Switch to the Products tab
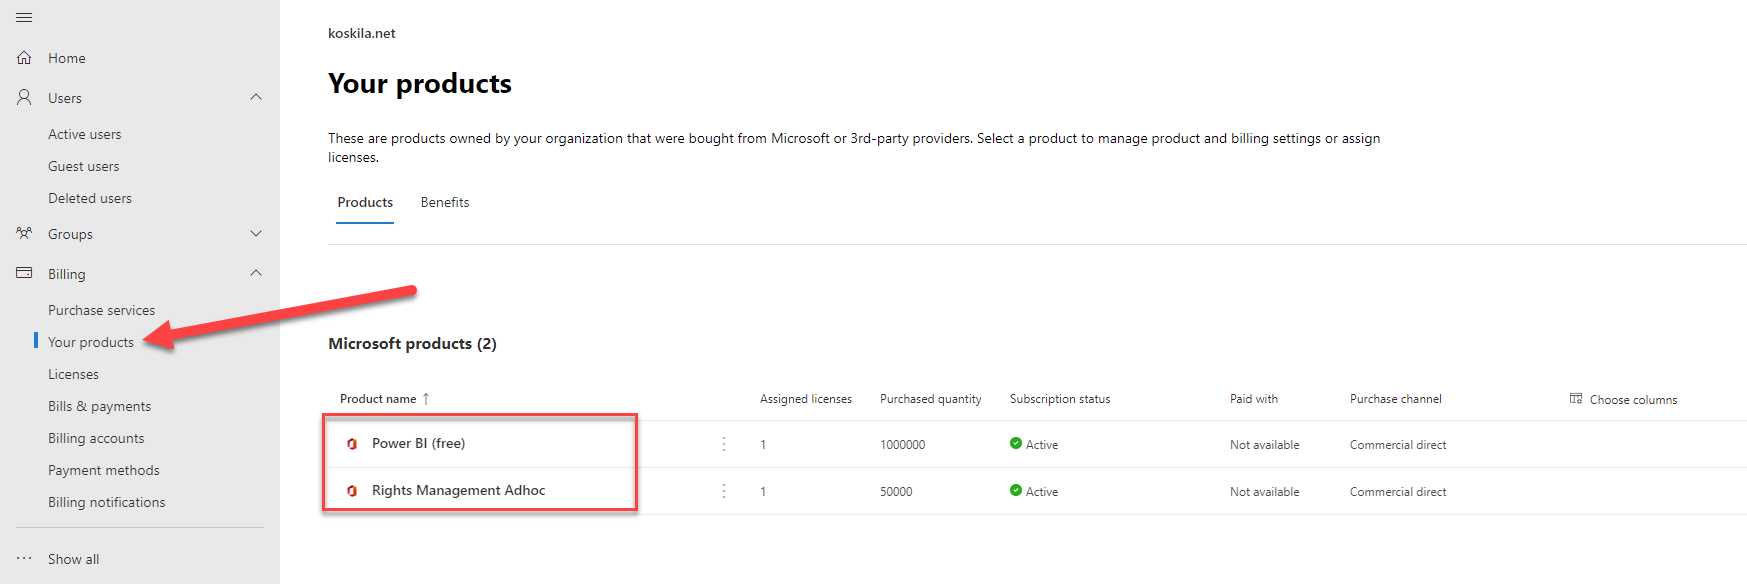The width and height of the screenshot is (1747, 584). click(365, 202)
